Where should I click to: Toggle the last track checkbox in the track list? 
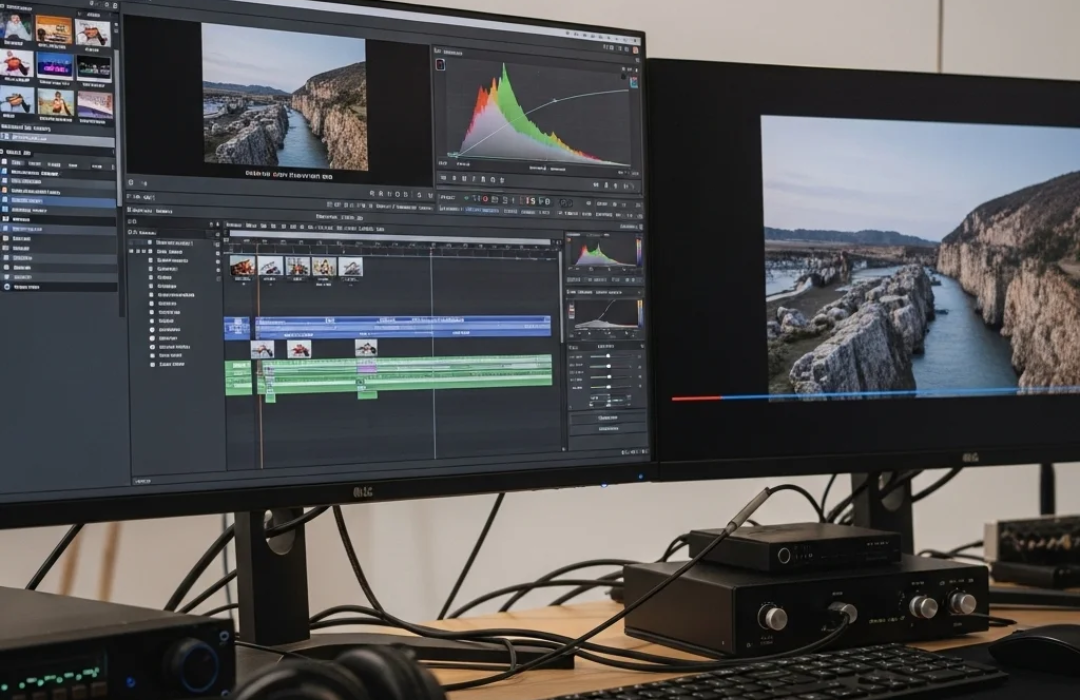click(152, 364)
